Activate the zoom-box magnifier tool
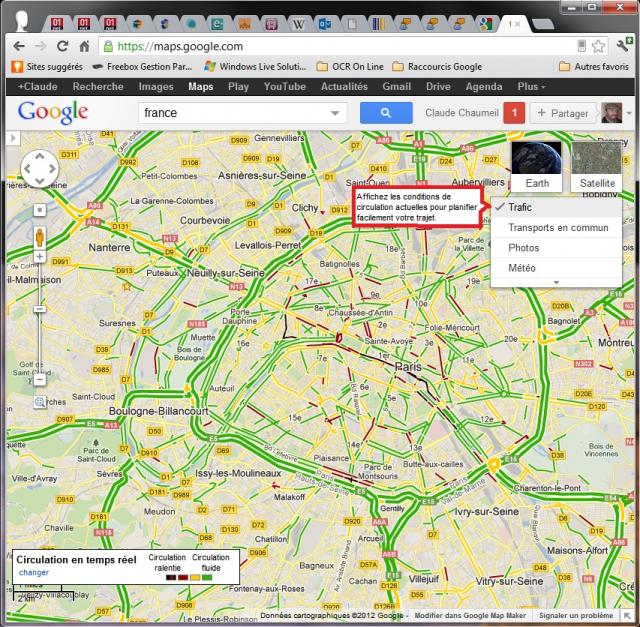The image size is (640, 627). [x=40, y=402]
